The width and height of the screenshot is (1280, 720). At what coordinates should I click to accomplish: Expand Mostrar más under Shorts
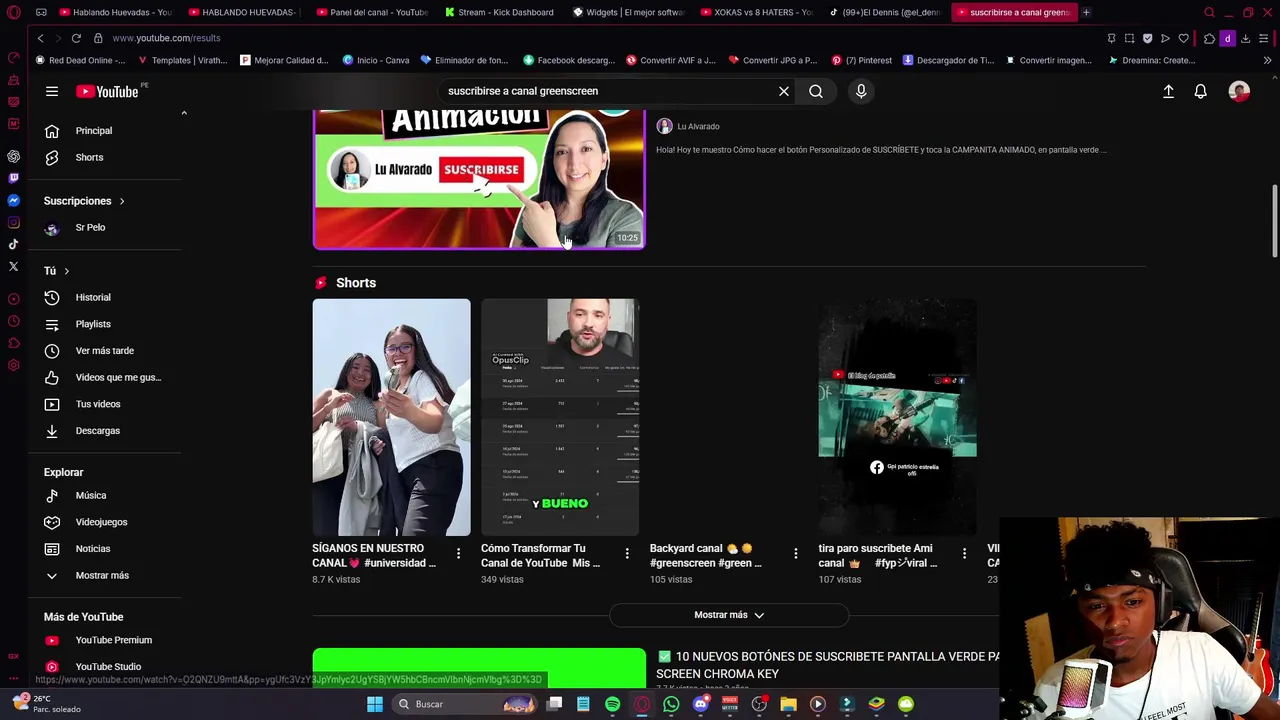(x=729, y=615)
